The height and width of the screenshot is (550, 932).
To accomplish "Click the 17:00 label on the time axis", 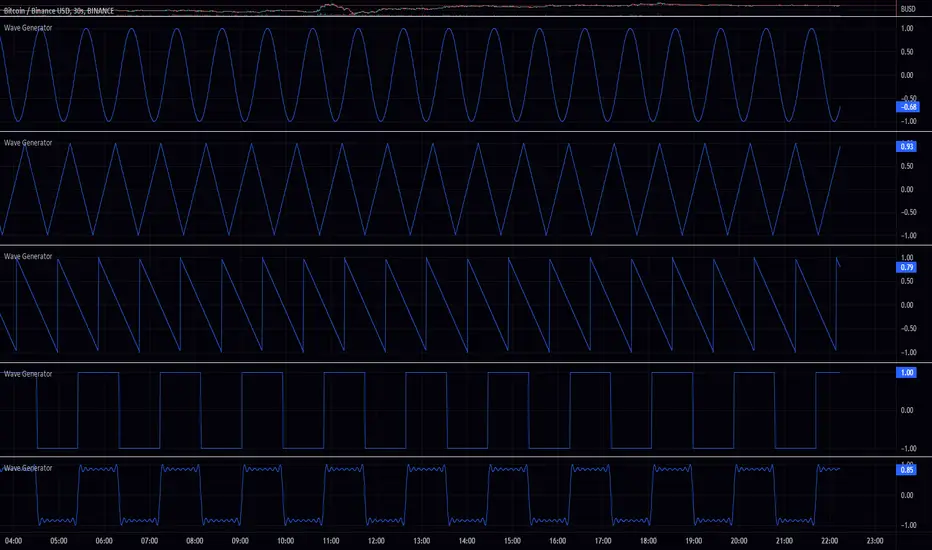I will click(603, 541).
